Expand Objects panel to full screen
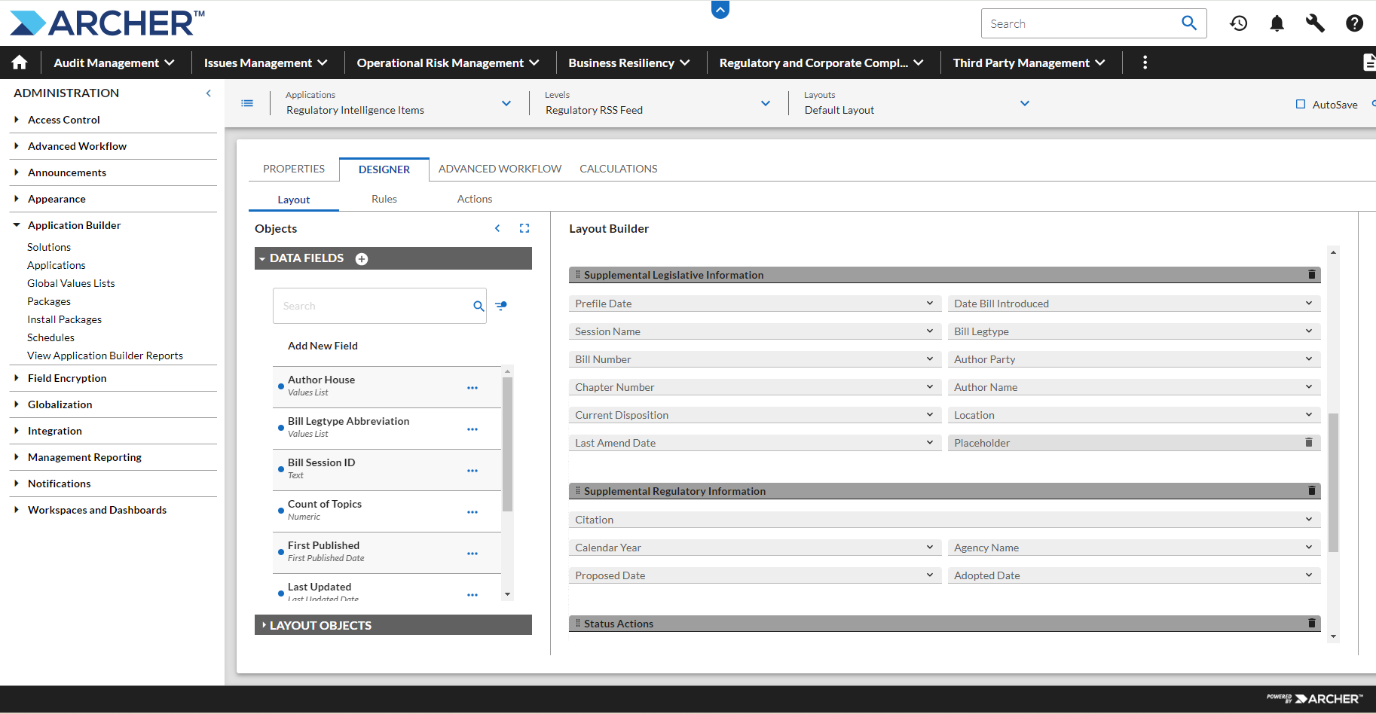1376x714 pixels. pyautogui.click(x=524, y=229)
